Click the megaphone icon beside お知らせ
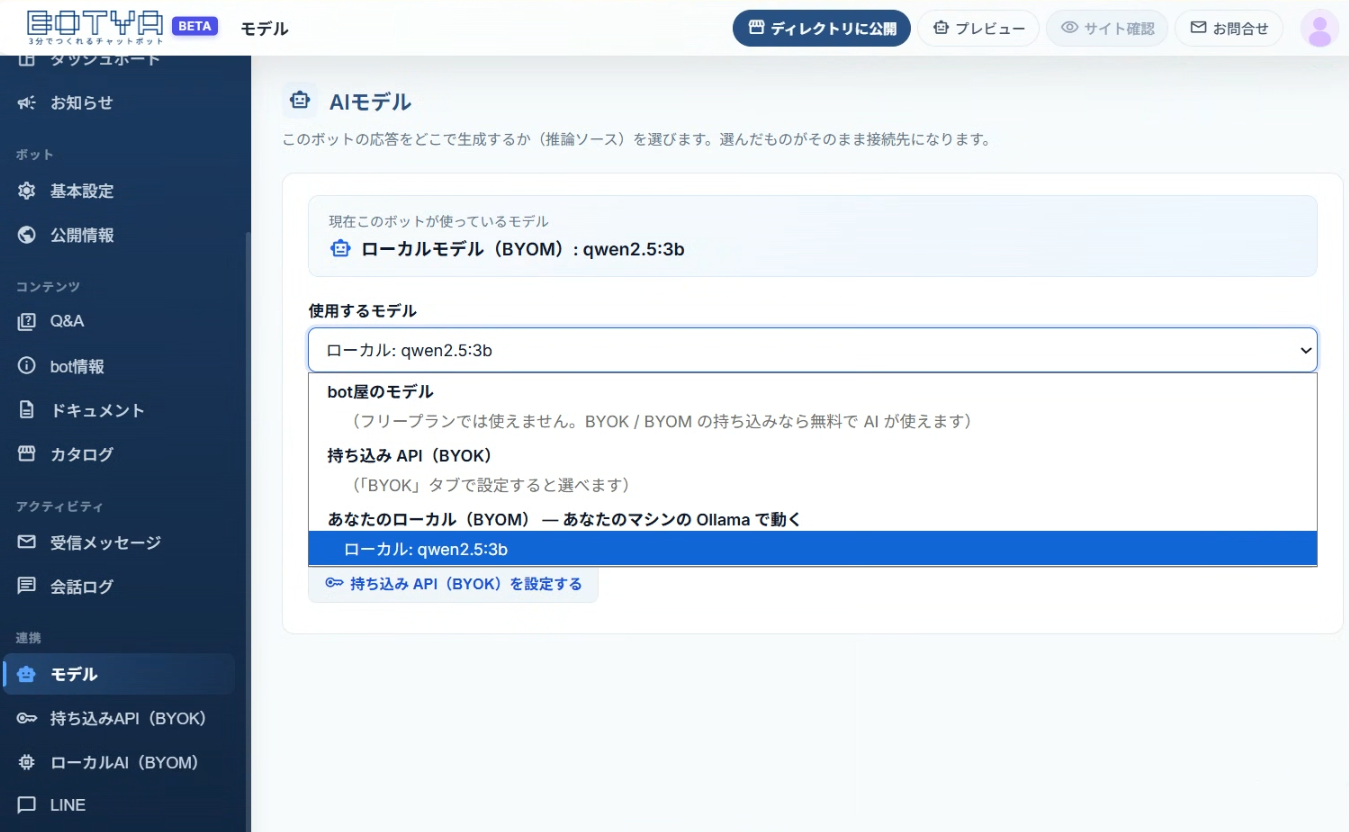Image resolution: width=1349 pixels, height=832 pixels. [x=27, y=102]
